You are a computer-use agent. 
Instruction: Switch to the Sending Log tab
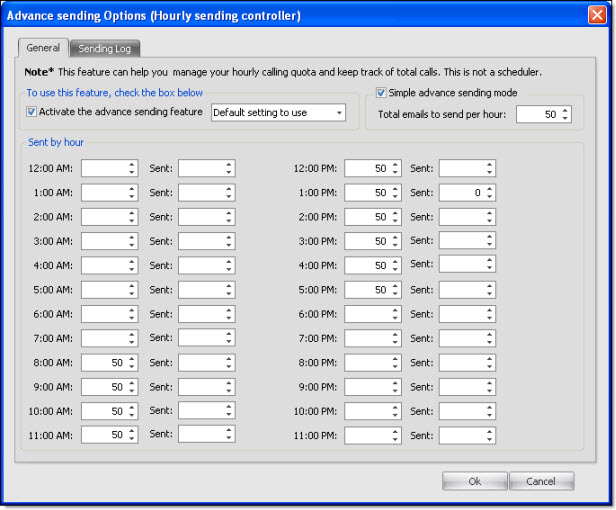pyautogui.click(x=104, y=49)
